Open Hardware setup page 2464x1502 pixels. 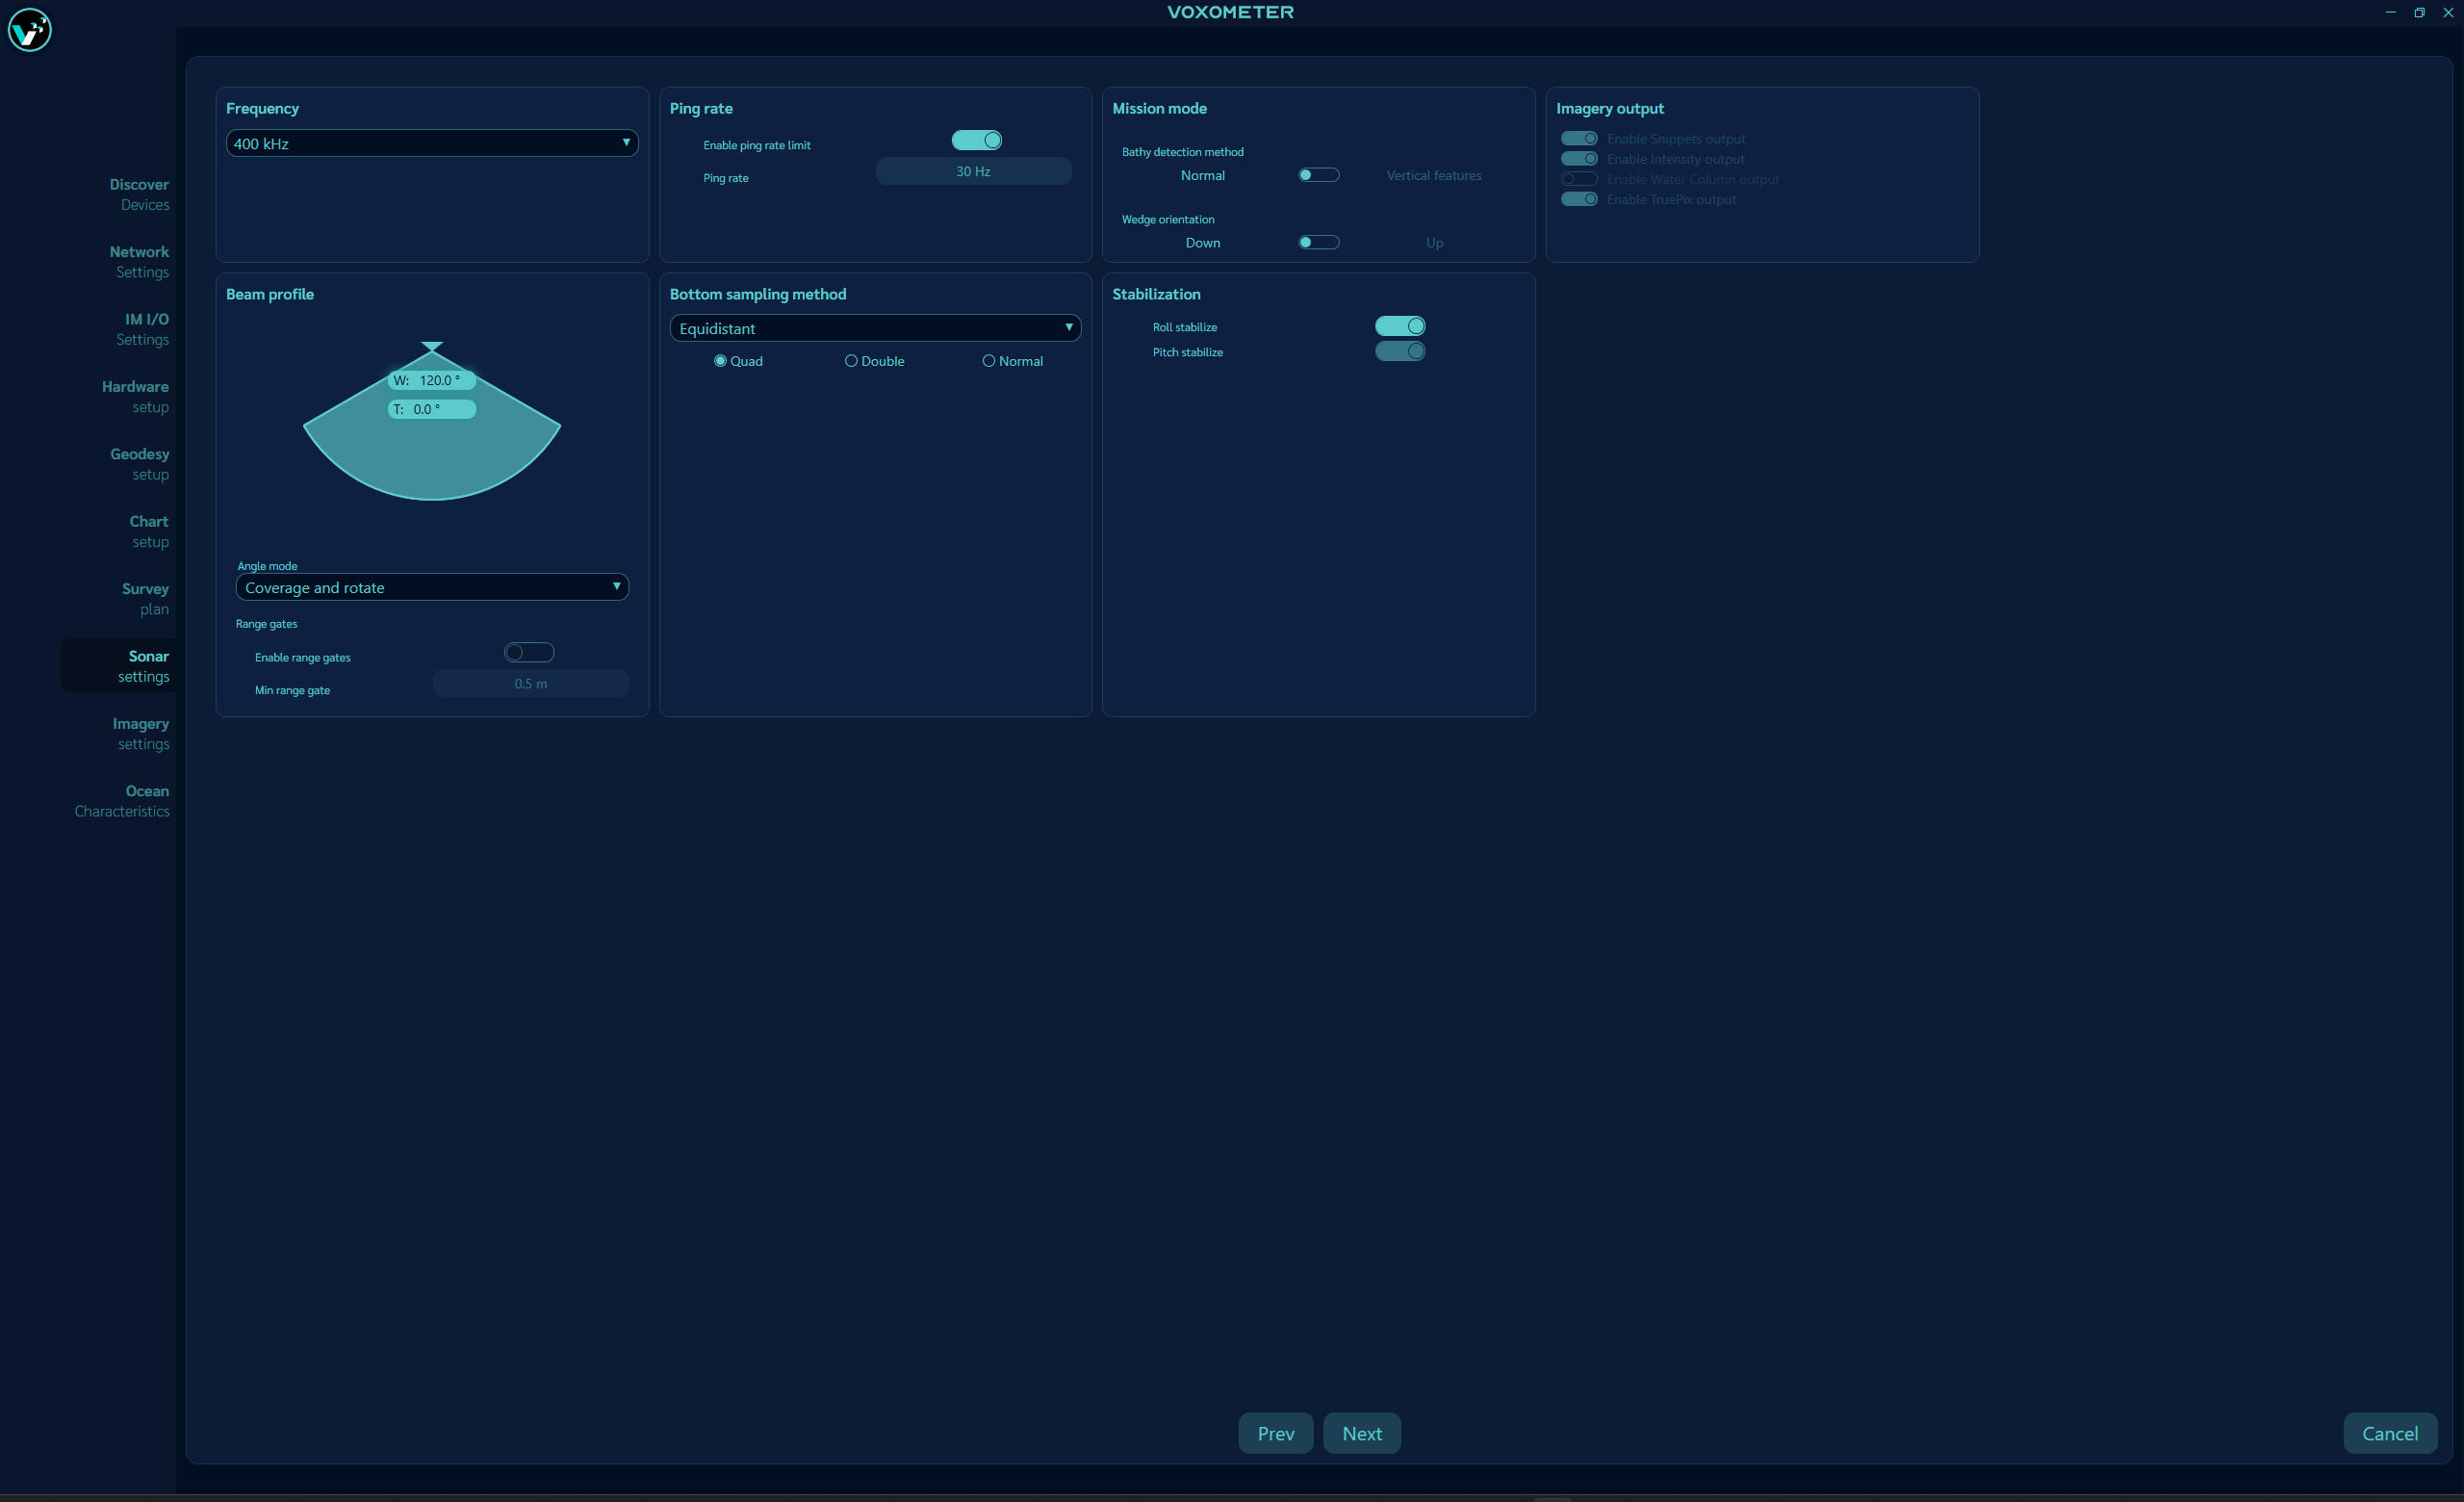[x=135, y=397]
